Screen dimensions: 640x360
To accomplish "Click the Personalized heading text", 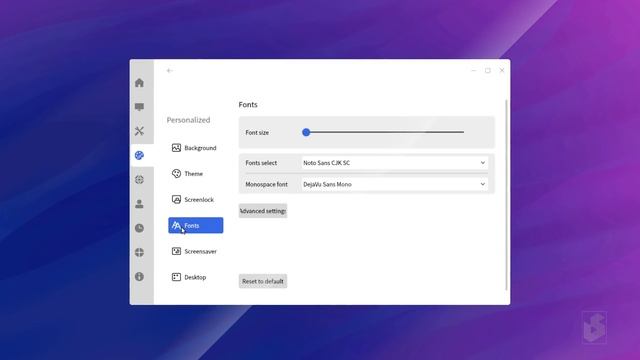I will [x=188, y=120].
